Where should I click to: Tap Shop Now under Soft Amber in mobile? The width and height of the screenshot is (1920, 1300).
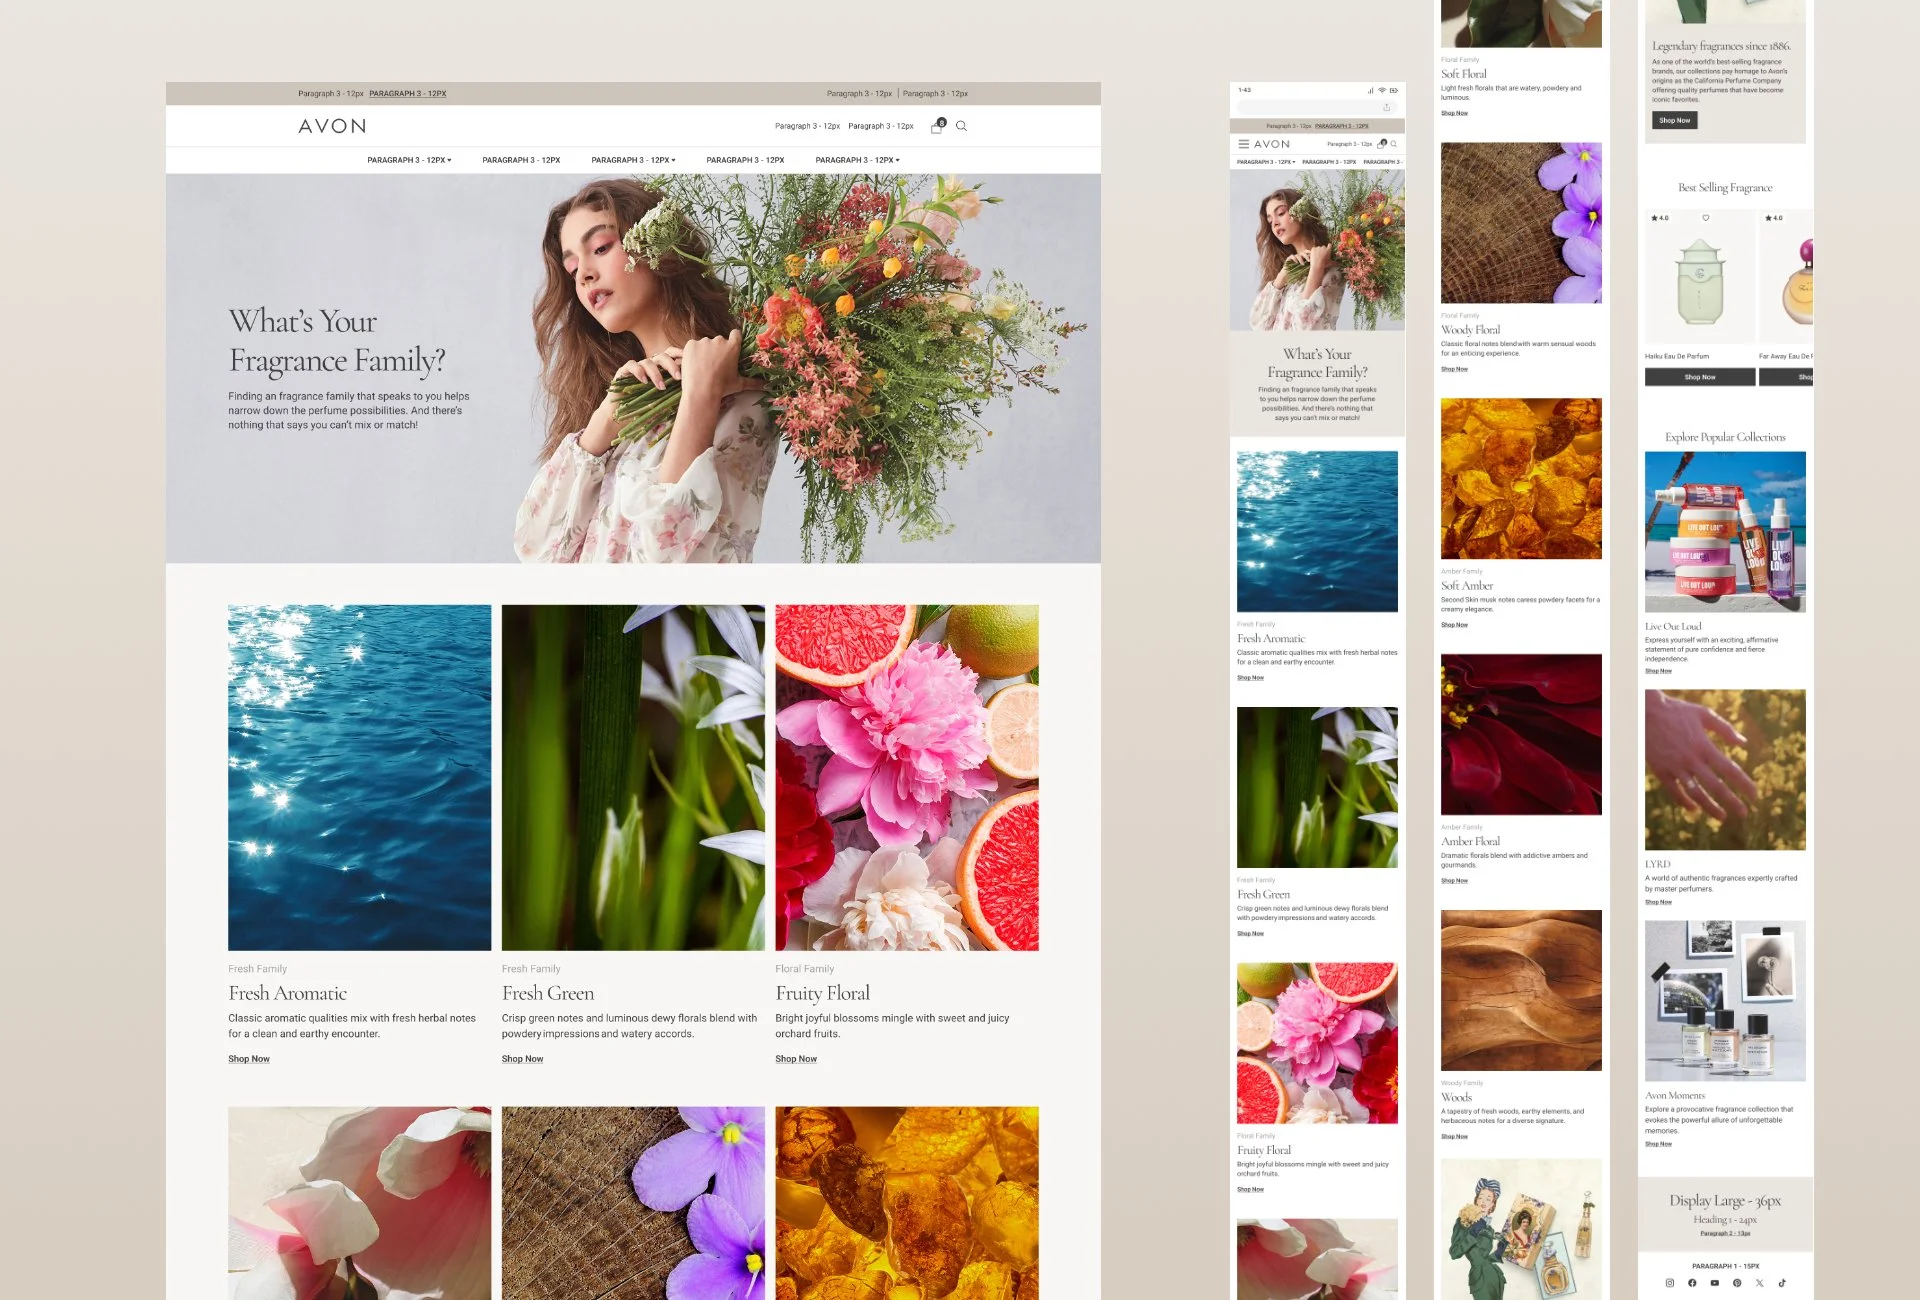coord(1454,625)
